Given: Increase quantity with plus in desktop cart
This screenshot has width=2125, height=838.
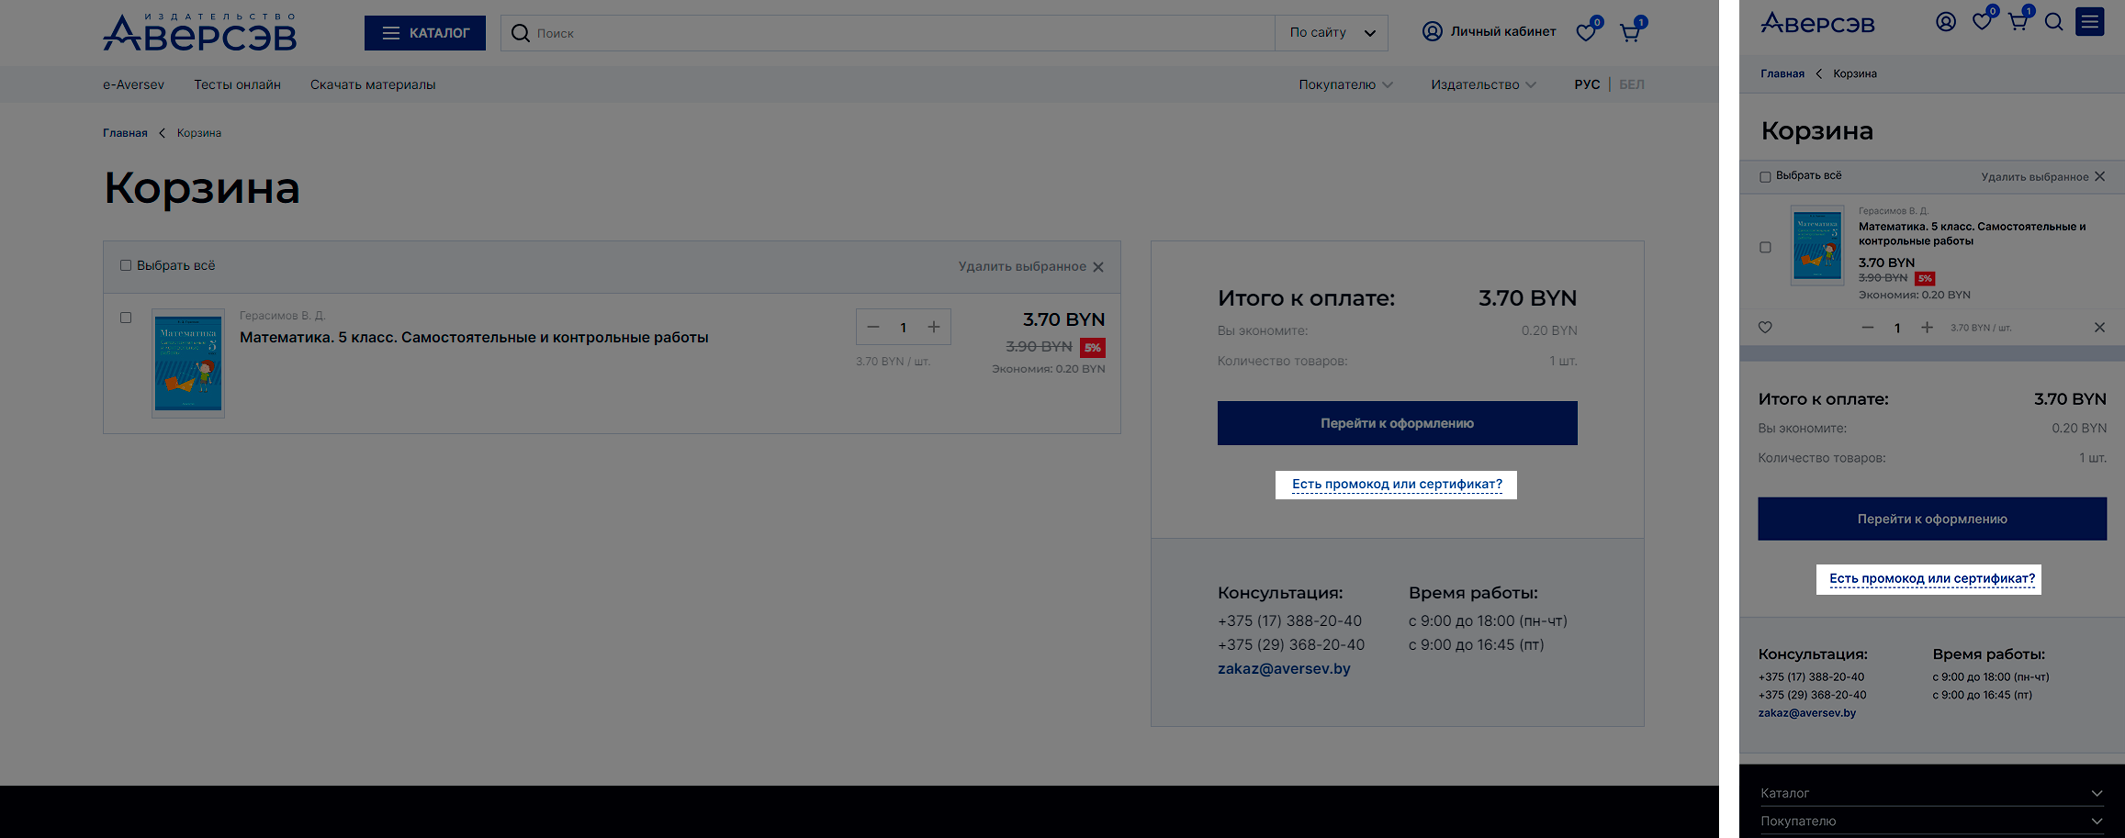Looking at the screenshot, I should [933, 327].
